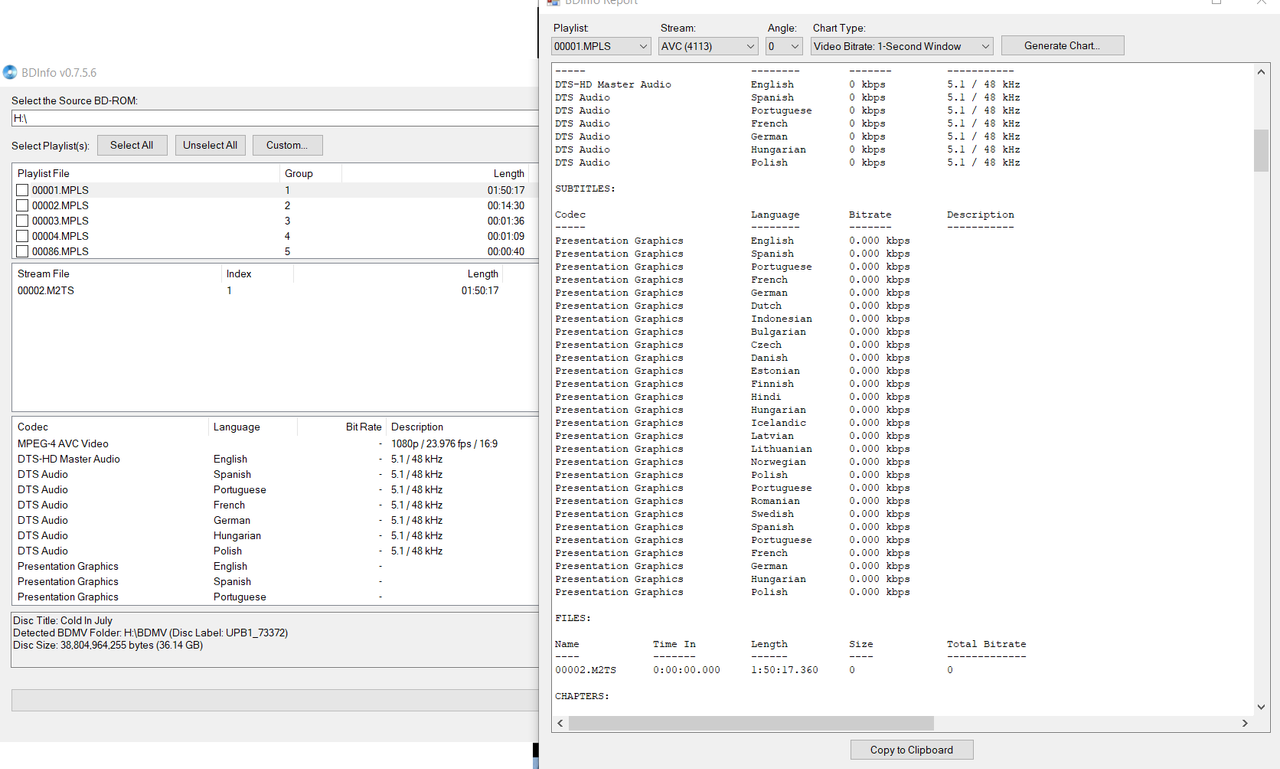Click Icelandic subtitle line in report

[732, 423]
